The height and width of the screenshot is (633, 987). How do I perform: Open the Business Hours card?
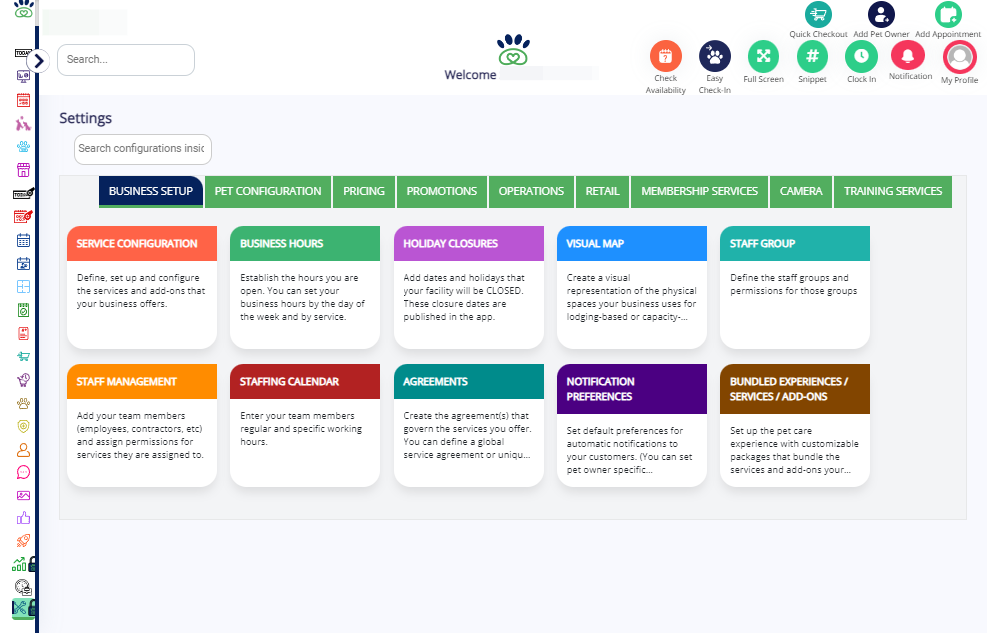305,287
